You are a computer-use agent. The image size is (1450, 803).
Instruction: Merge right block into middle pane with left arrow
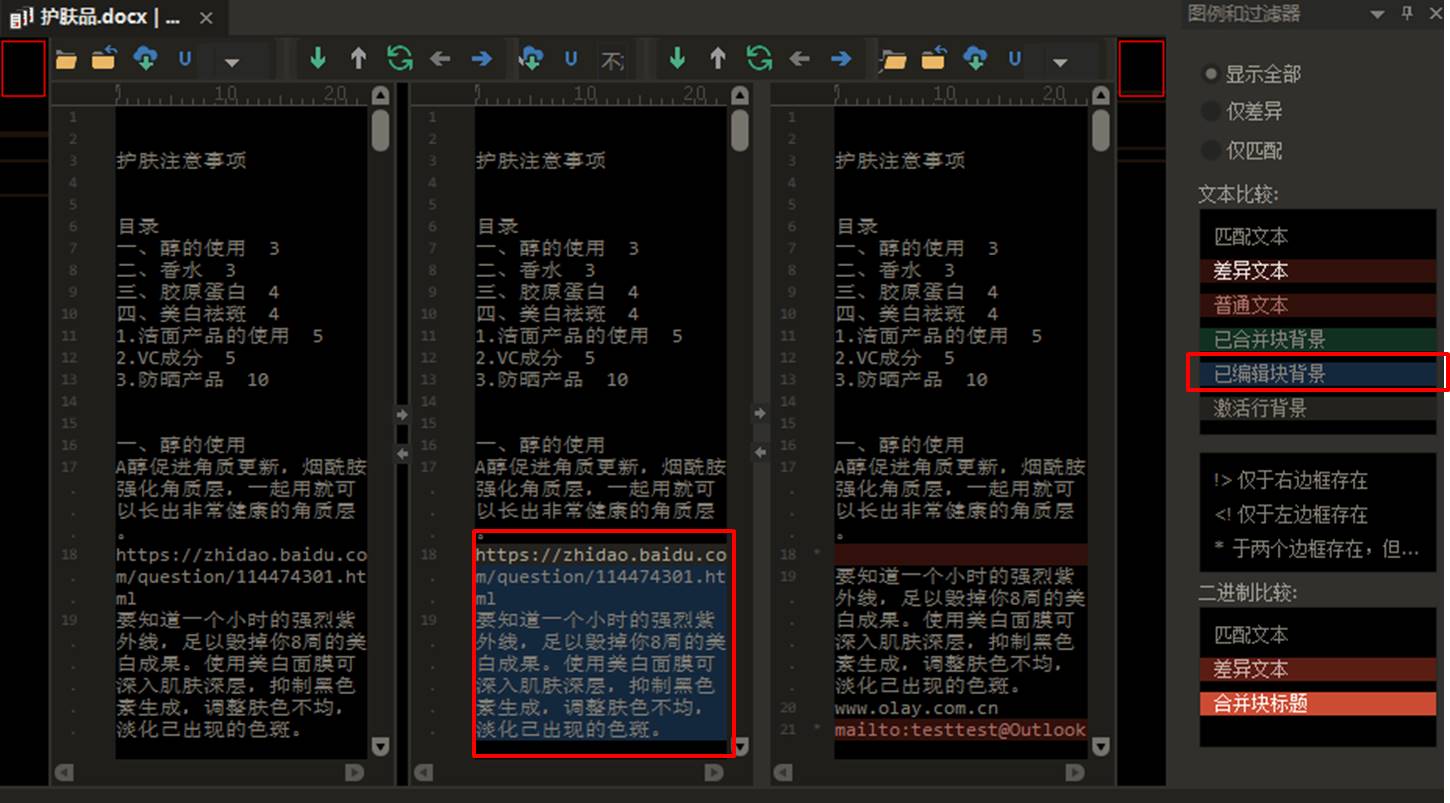coord(759,453)
